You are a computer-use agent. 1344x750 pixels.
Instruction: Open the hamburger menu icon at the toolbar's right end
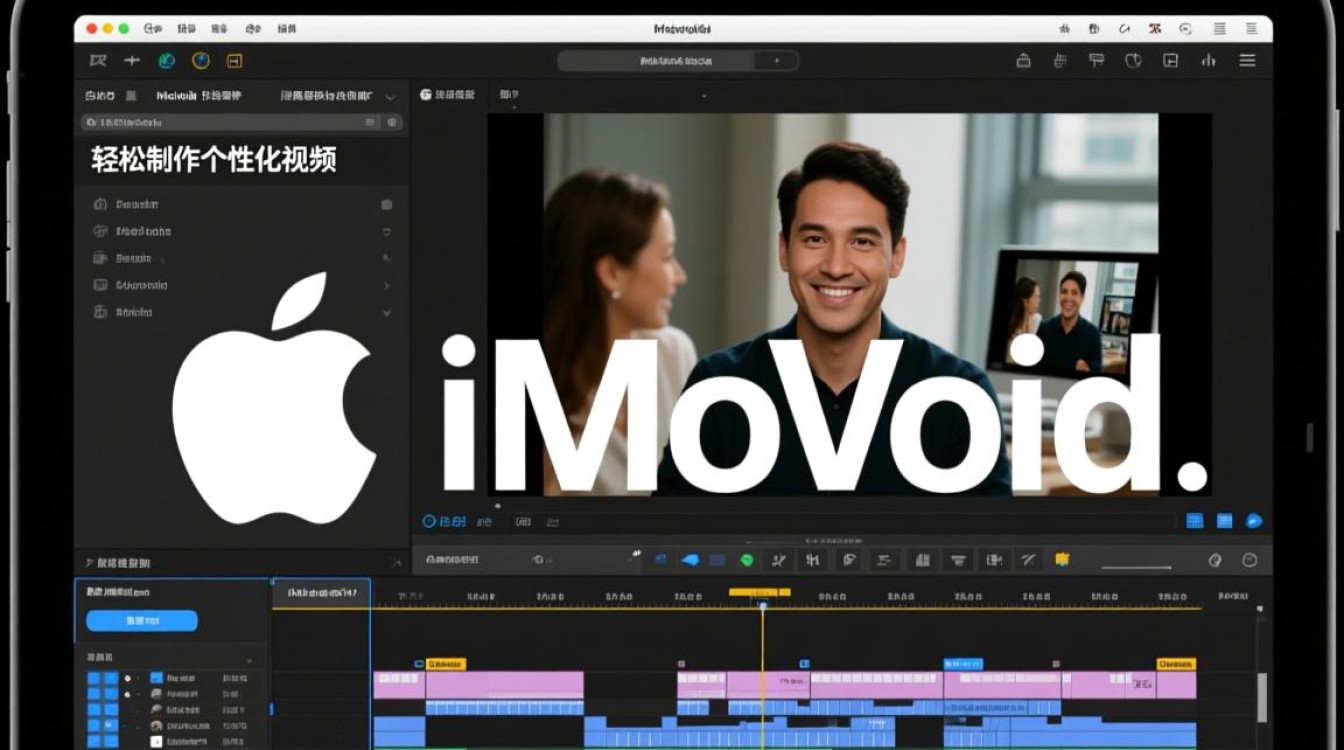(1247, 61)
